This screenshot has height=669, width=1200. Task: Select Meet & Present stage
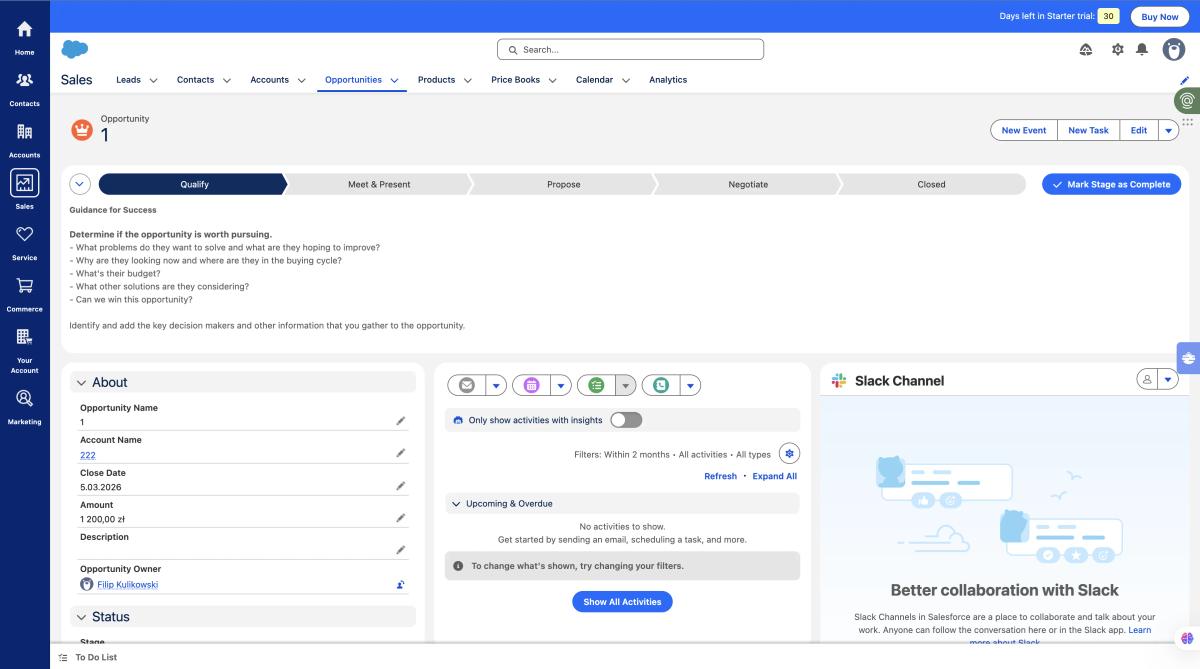[379, 184]
